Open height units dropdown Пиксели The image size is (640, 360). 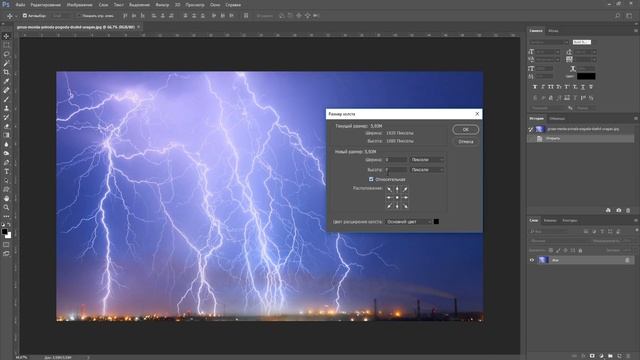(427, 169)
